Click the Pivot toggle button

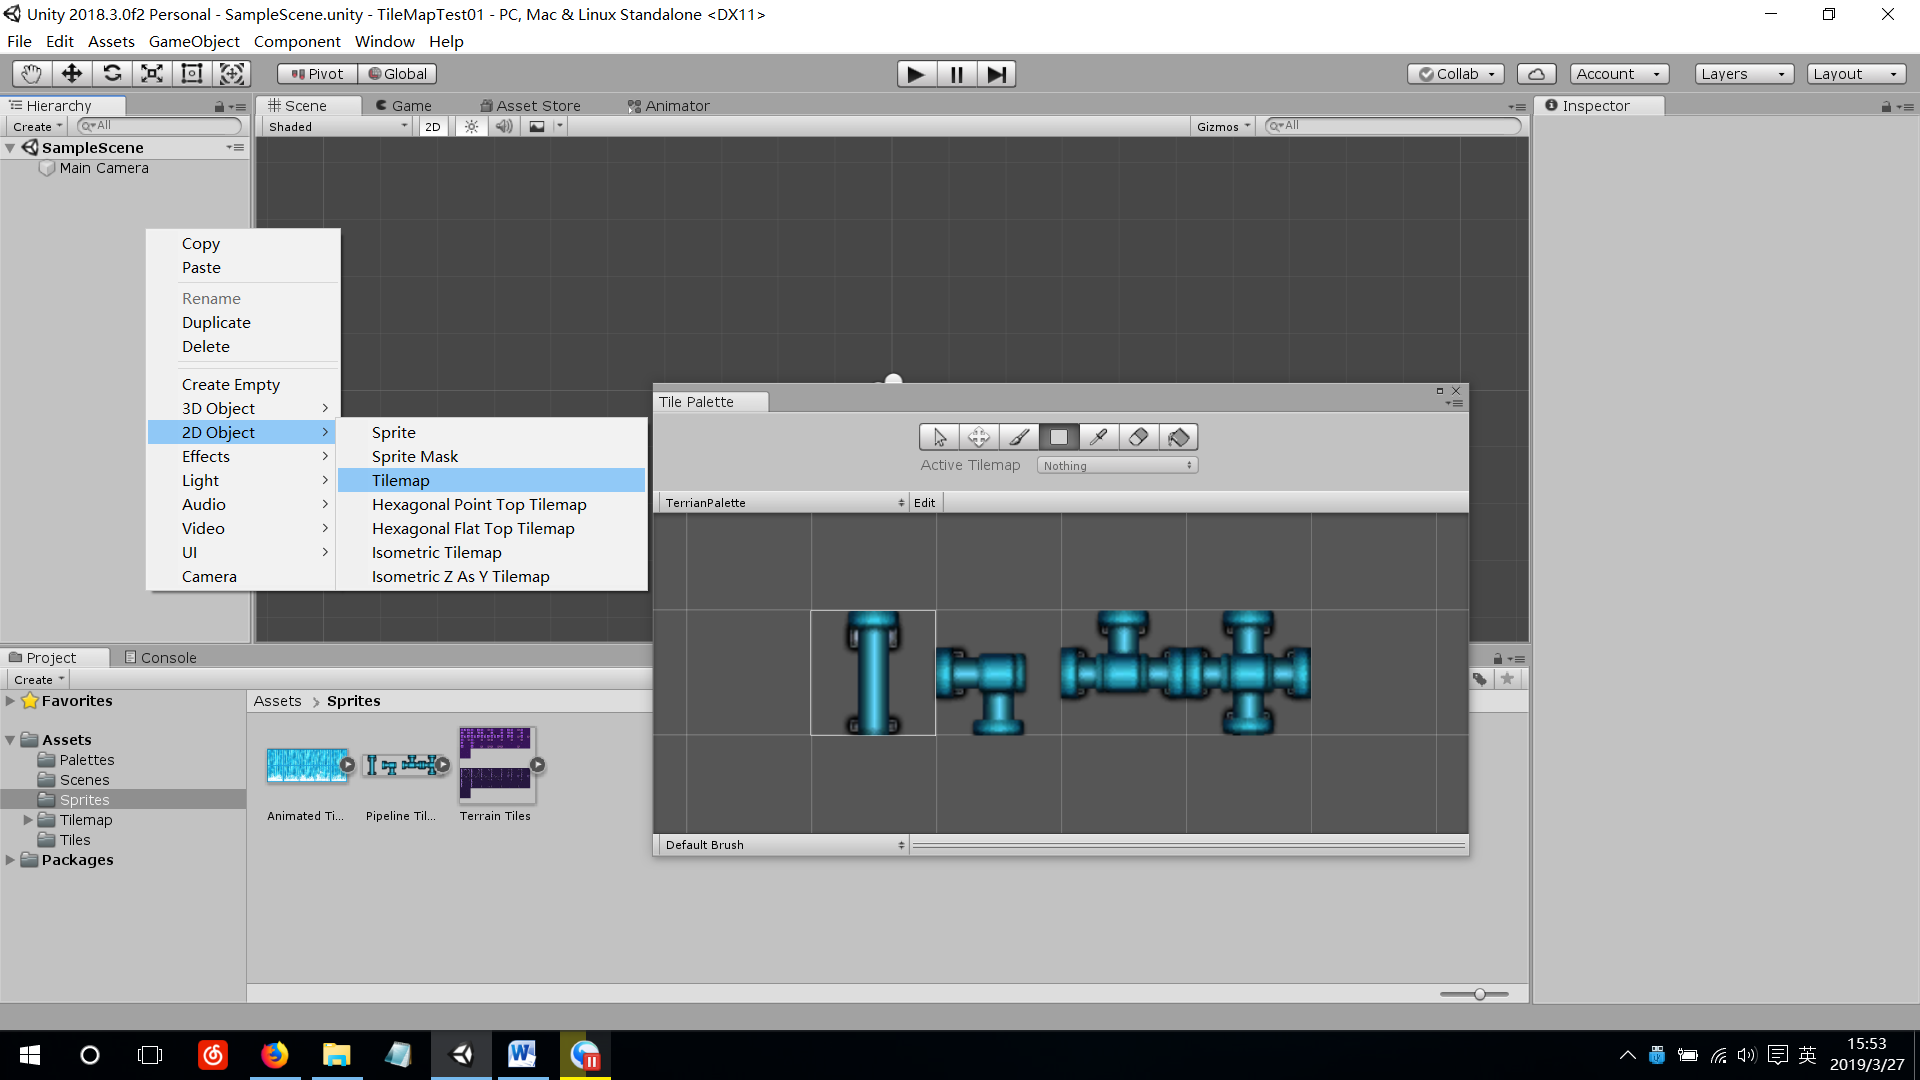[317, 74]
